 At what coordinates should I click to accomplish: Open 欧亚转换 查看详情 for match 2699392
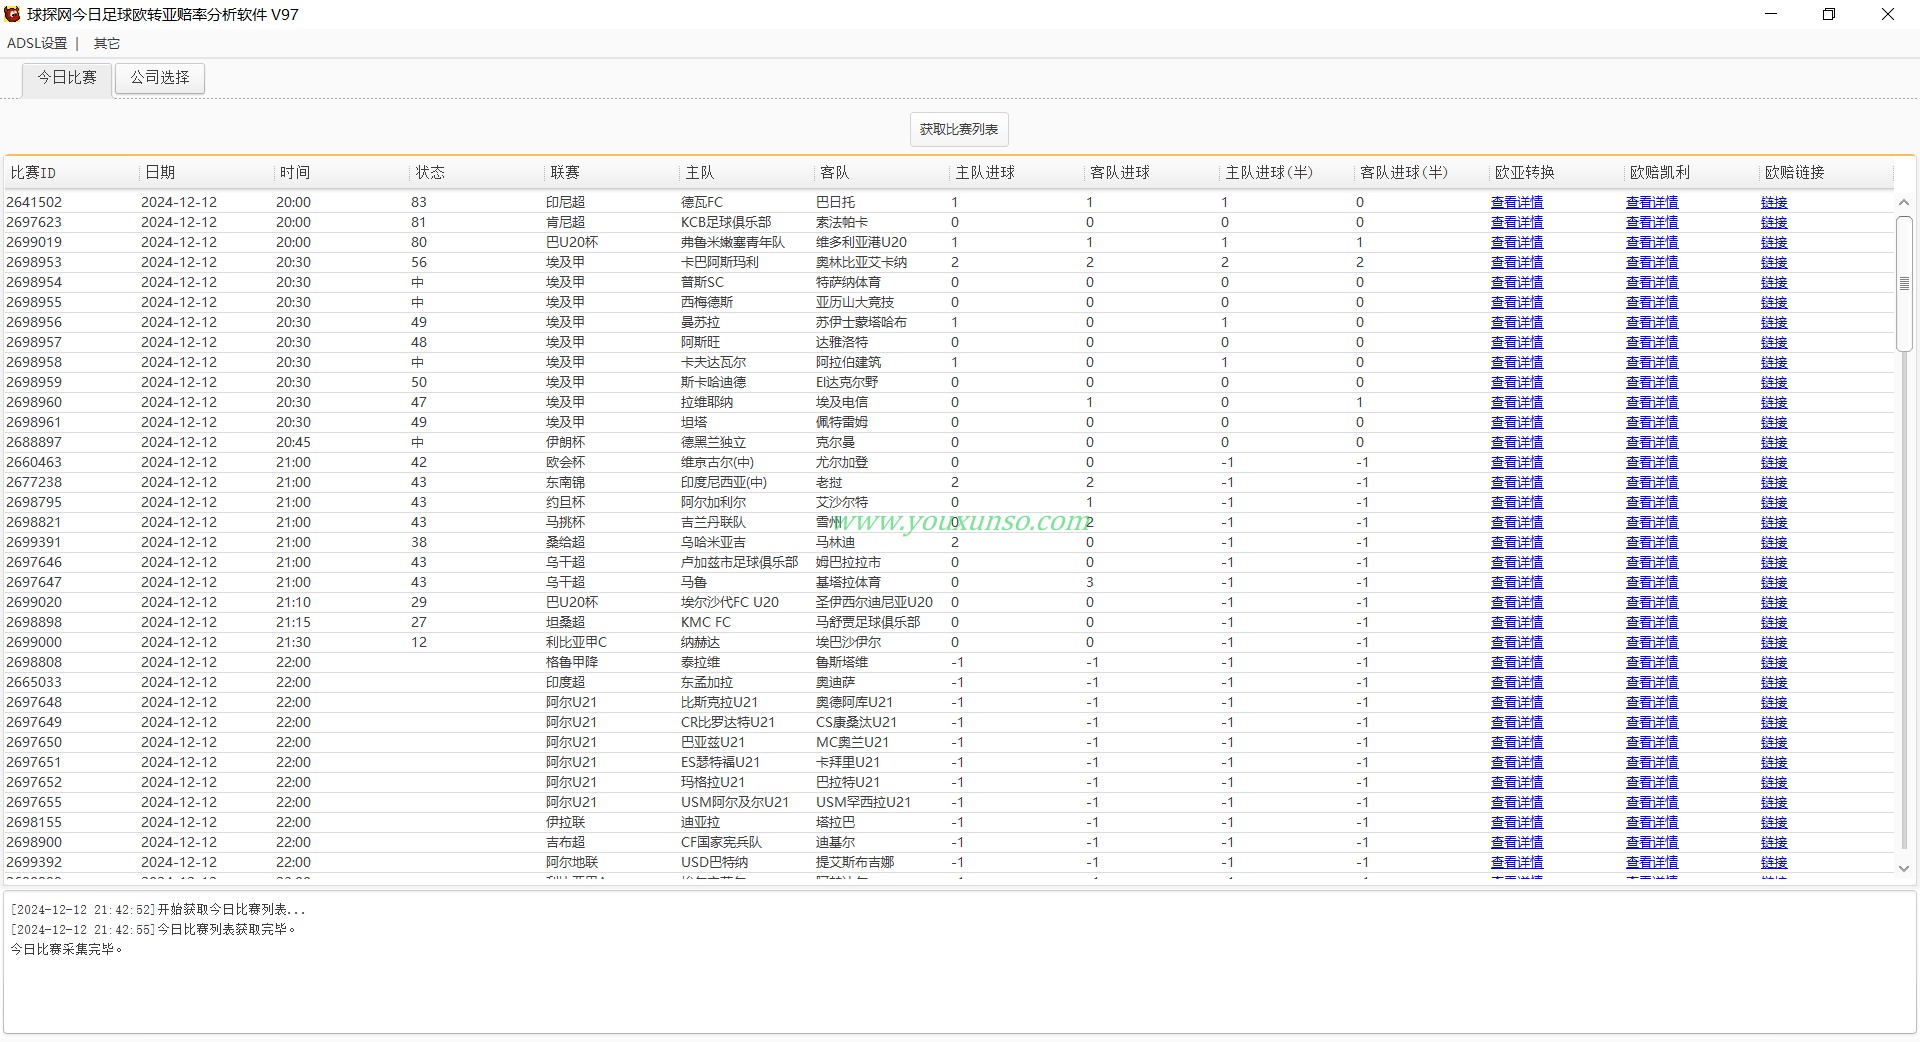pyautogui.click(x=1517, y=862)
